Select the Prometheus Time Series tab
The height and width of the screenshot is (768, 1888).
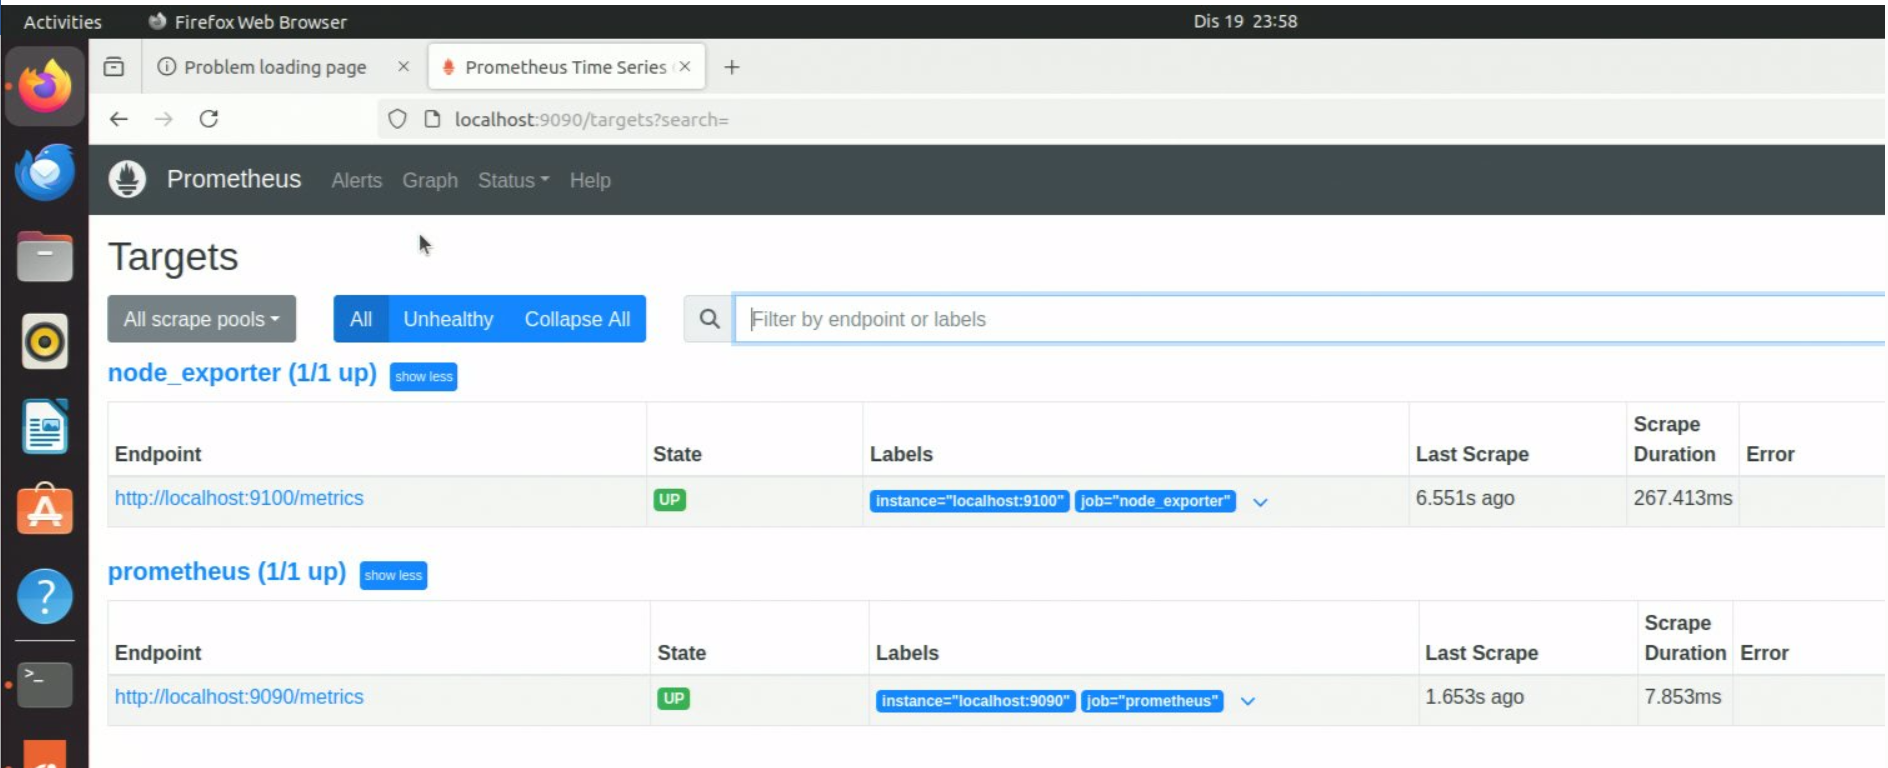point(566,67)
